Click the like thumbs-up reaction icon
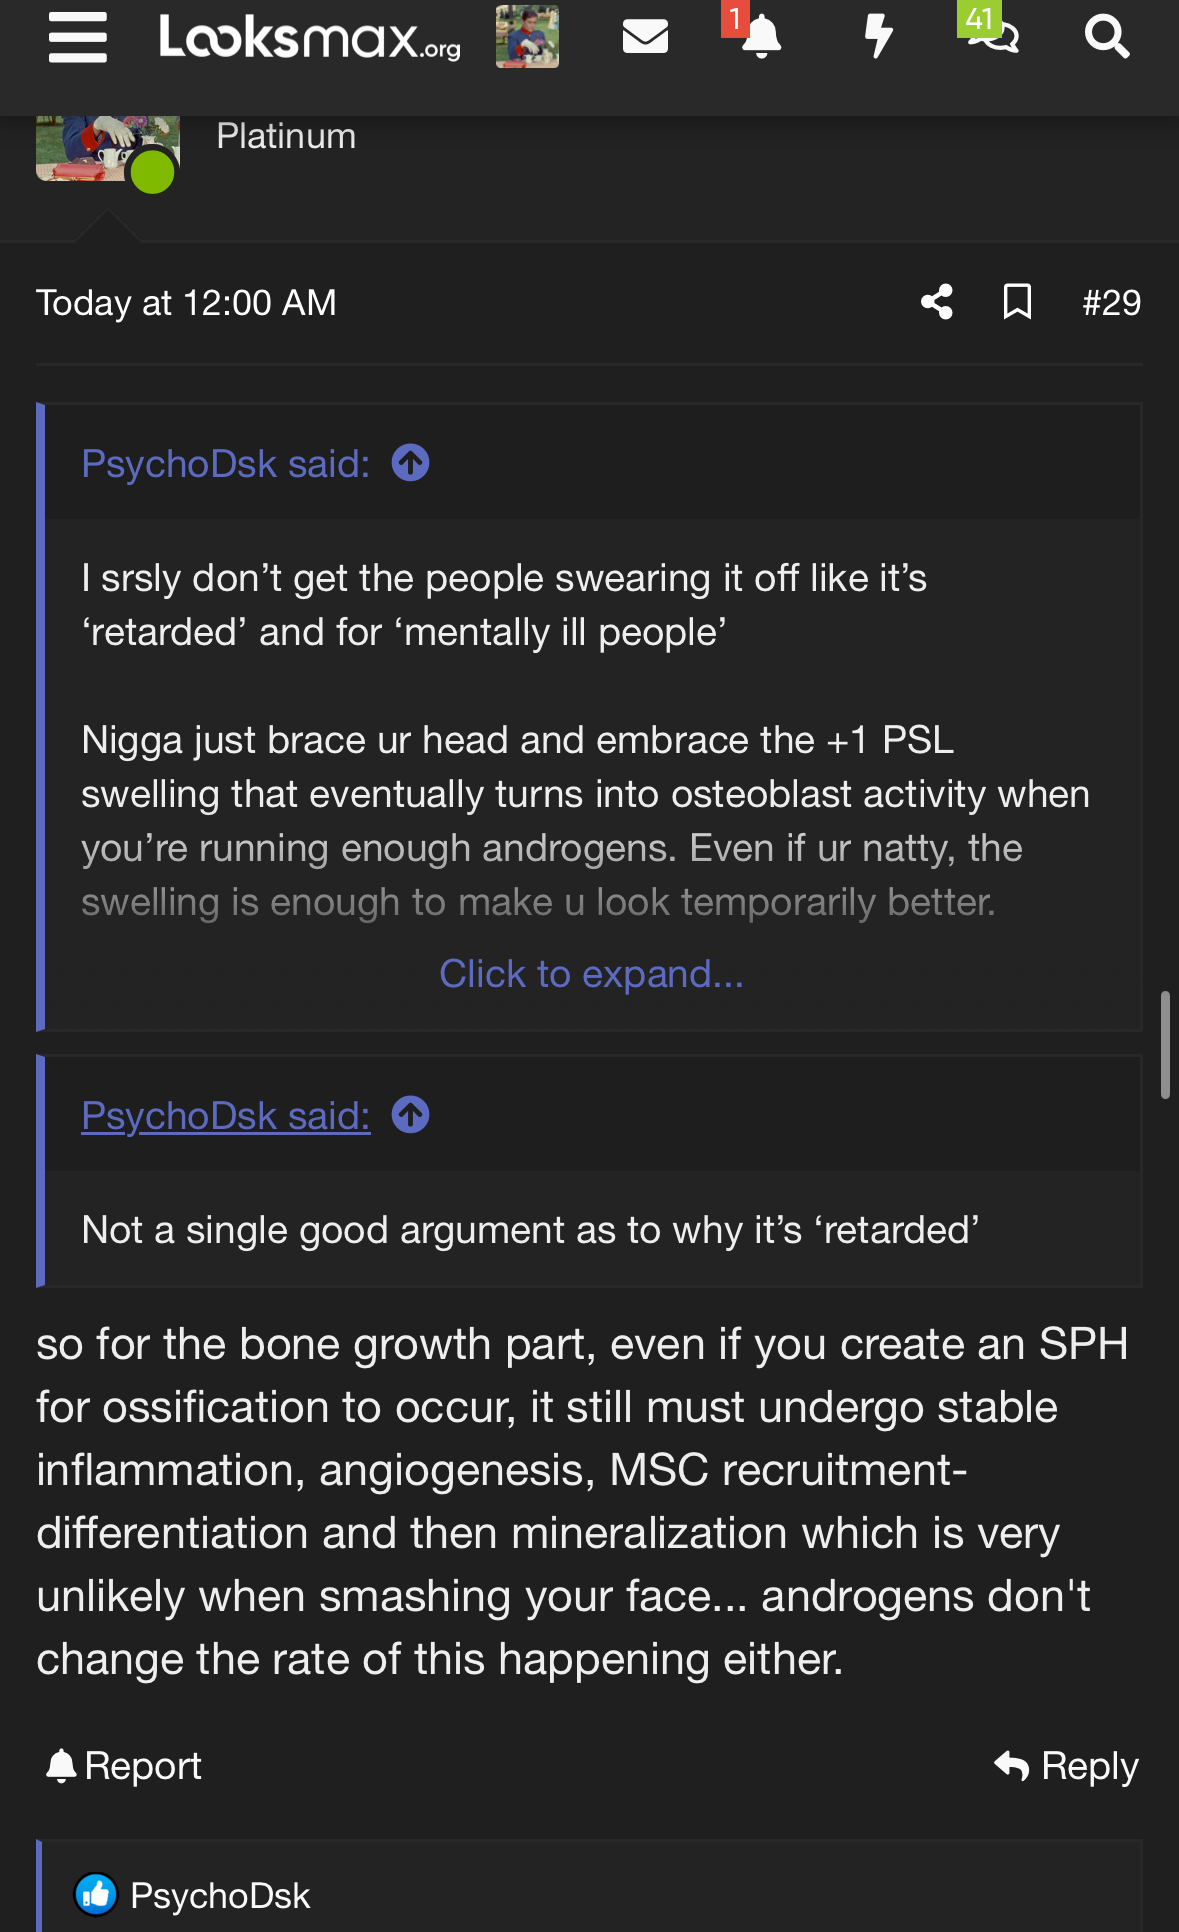 pos(96,1894)
